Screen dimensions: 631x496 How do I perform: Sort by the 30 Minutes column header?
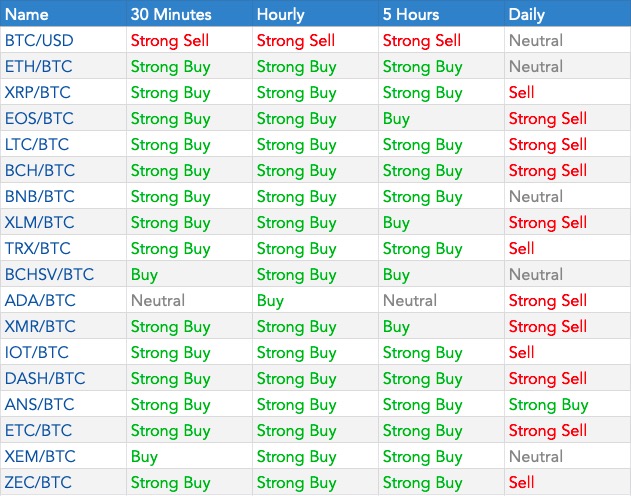click(170, 15)
